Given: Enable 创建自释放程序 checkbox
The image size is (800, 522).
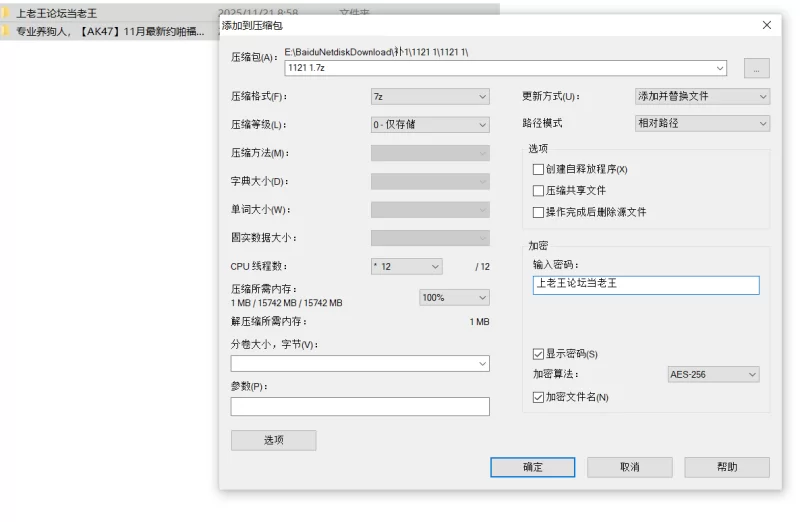Looking at the screenshot, I should [538, 169].
